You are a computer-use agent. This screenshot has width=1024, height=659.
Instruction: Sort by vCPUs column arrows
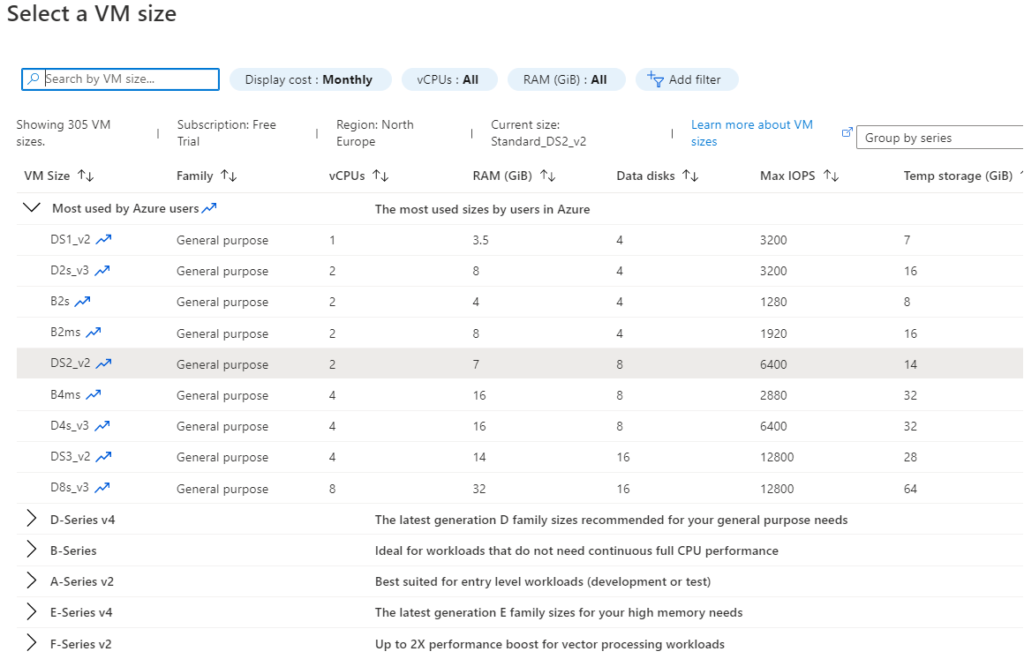click(x=381, y=176)
